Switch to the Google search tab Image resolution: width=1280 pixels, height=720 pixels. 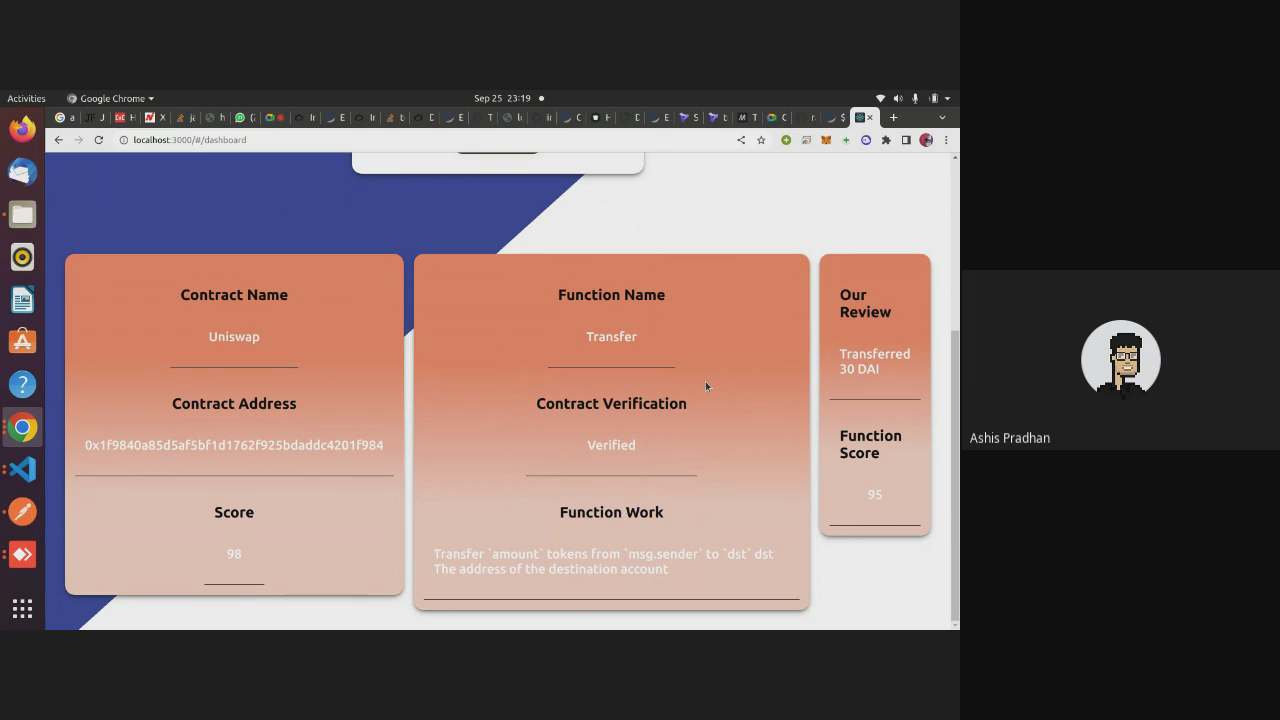click(x=65, y=118)
